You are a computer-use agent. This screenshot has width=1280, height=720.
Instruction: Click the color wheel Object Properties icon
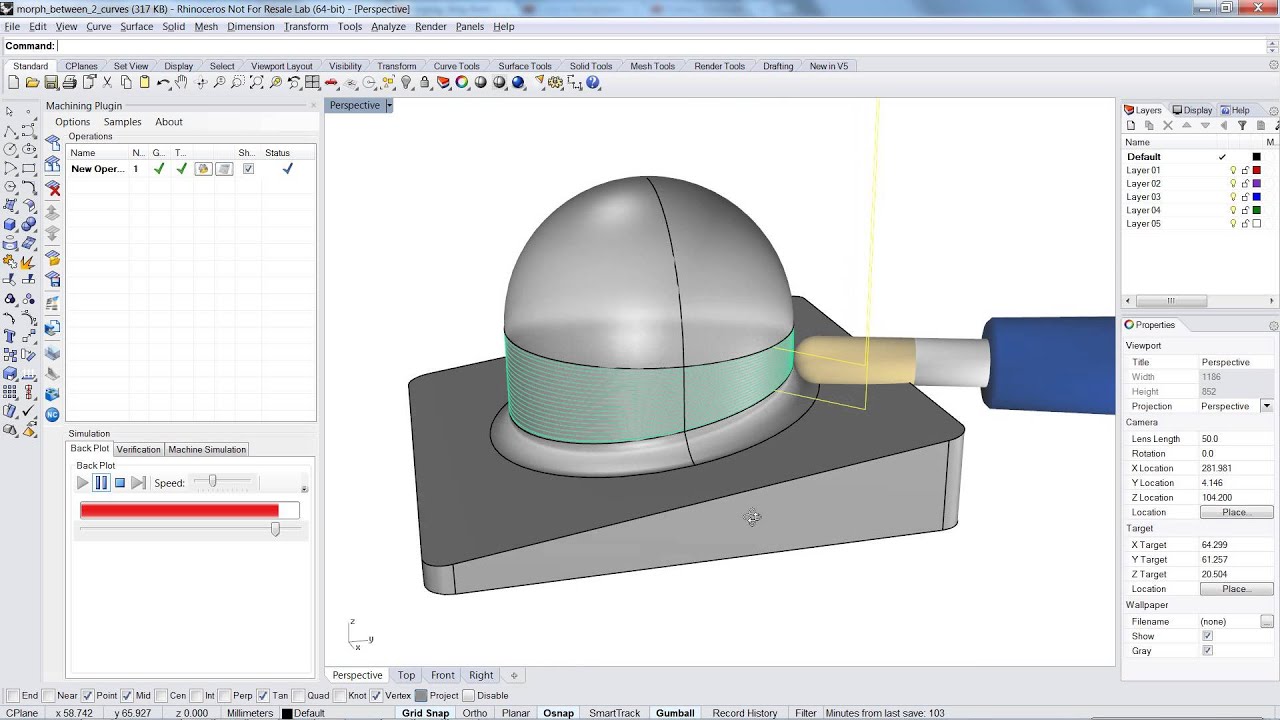462,83
